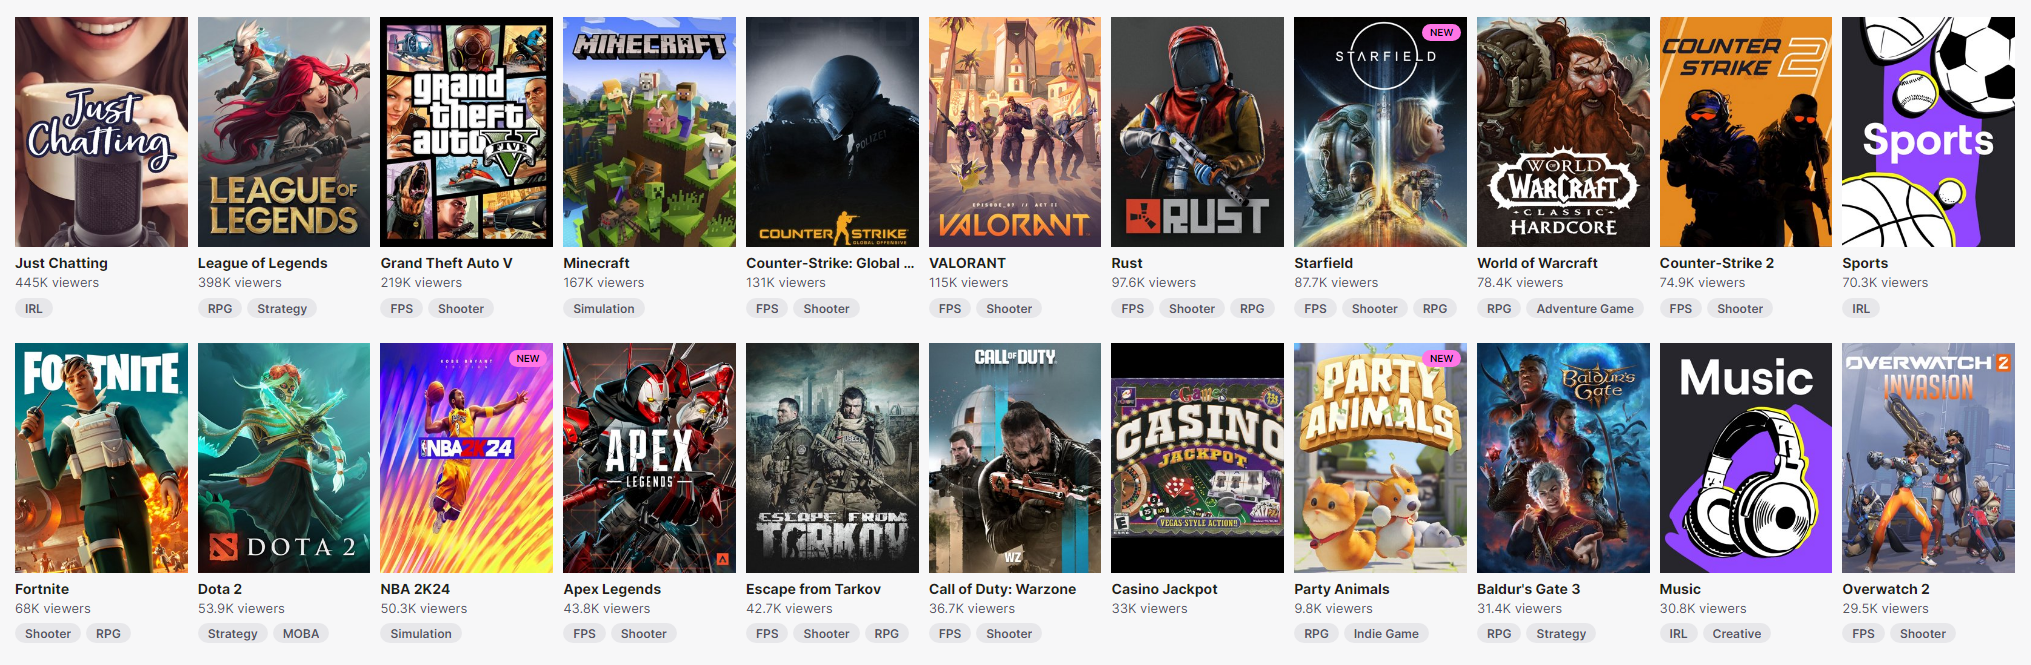The height and width of the screenshot is (665, 2031).
Task: Click the Escape from Tarkov title
Action: click(813, 589)
